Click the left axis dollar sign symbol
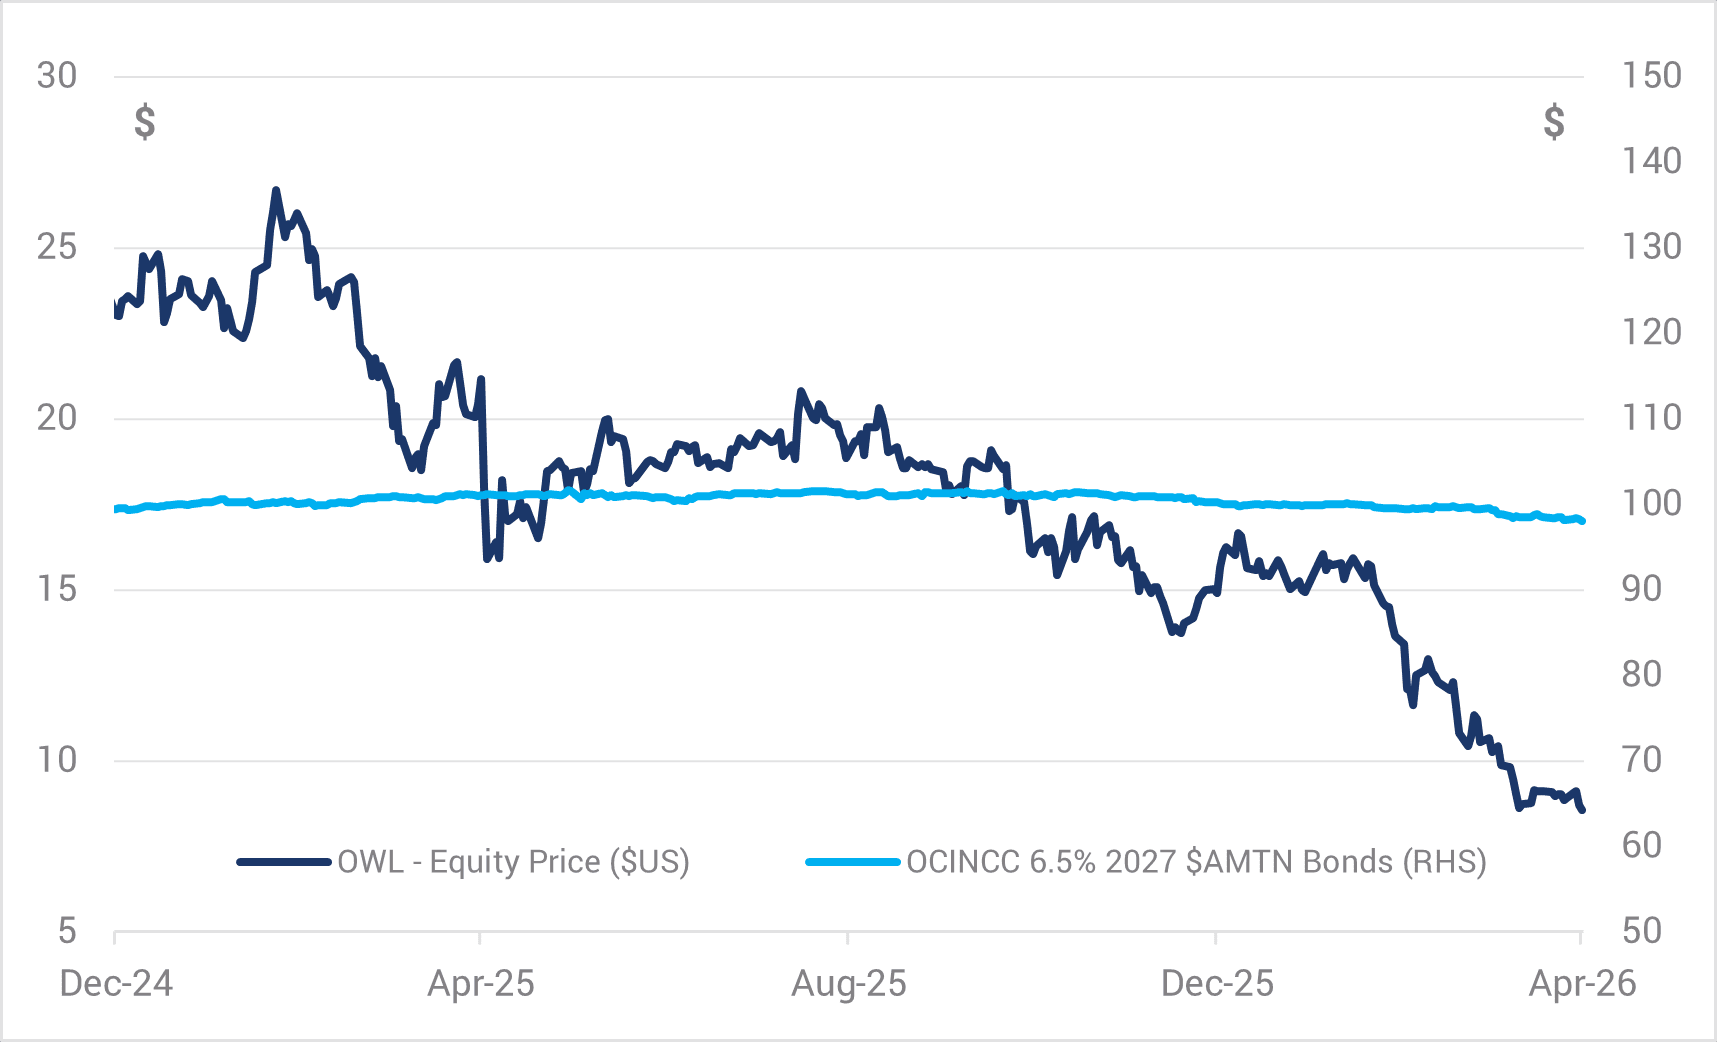 tap(145, 121)
